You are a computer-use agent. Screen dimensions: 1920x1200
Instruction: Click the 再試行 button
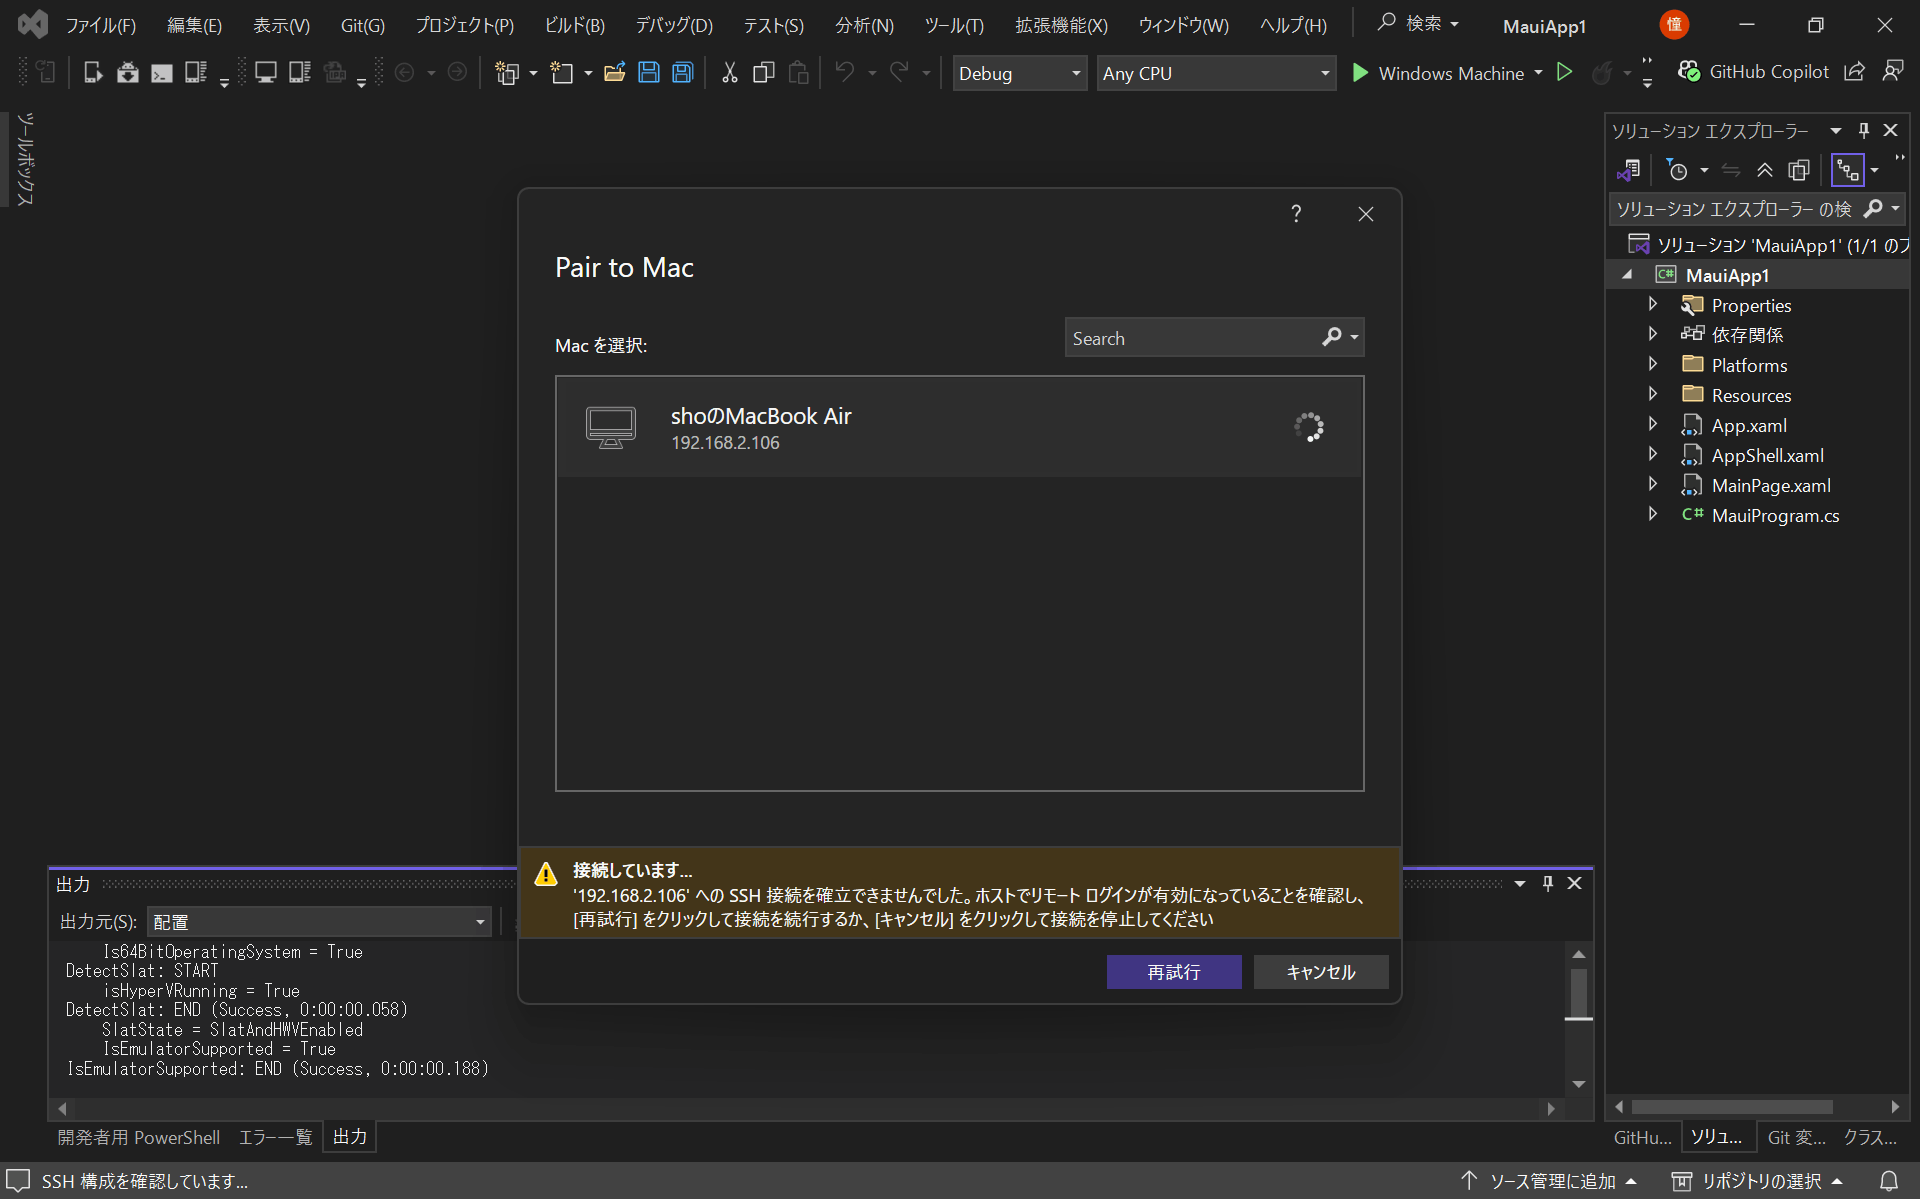(1174, 972)
